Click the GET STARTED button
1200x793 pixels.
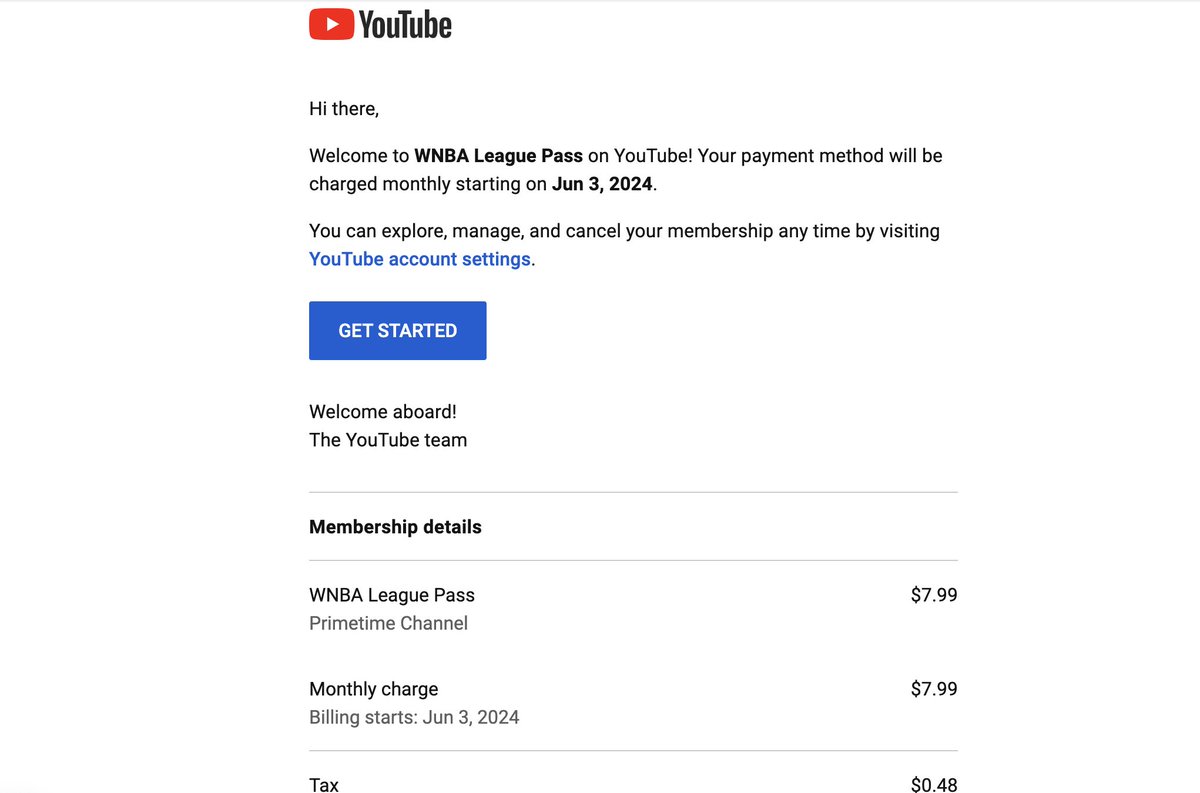point(398,331)
